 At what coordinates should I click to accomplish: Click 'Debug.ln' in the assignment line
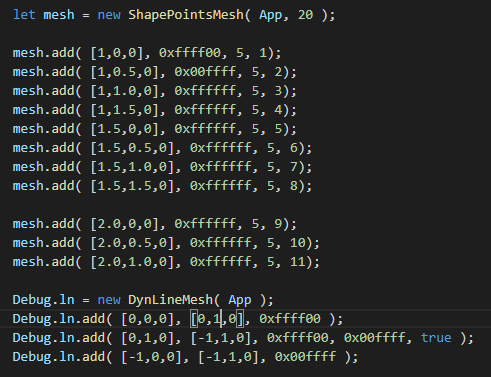click(43, 300)
